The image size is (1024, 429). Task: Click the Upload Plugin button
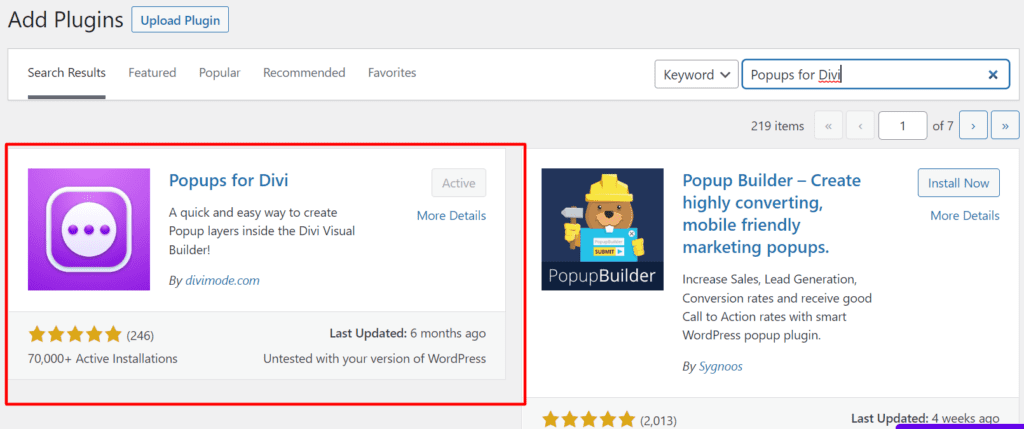(179, 19)
